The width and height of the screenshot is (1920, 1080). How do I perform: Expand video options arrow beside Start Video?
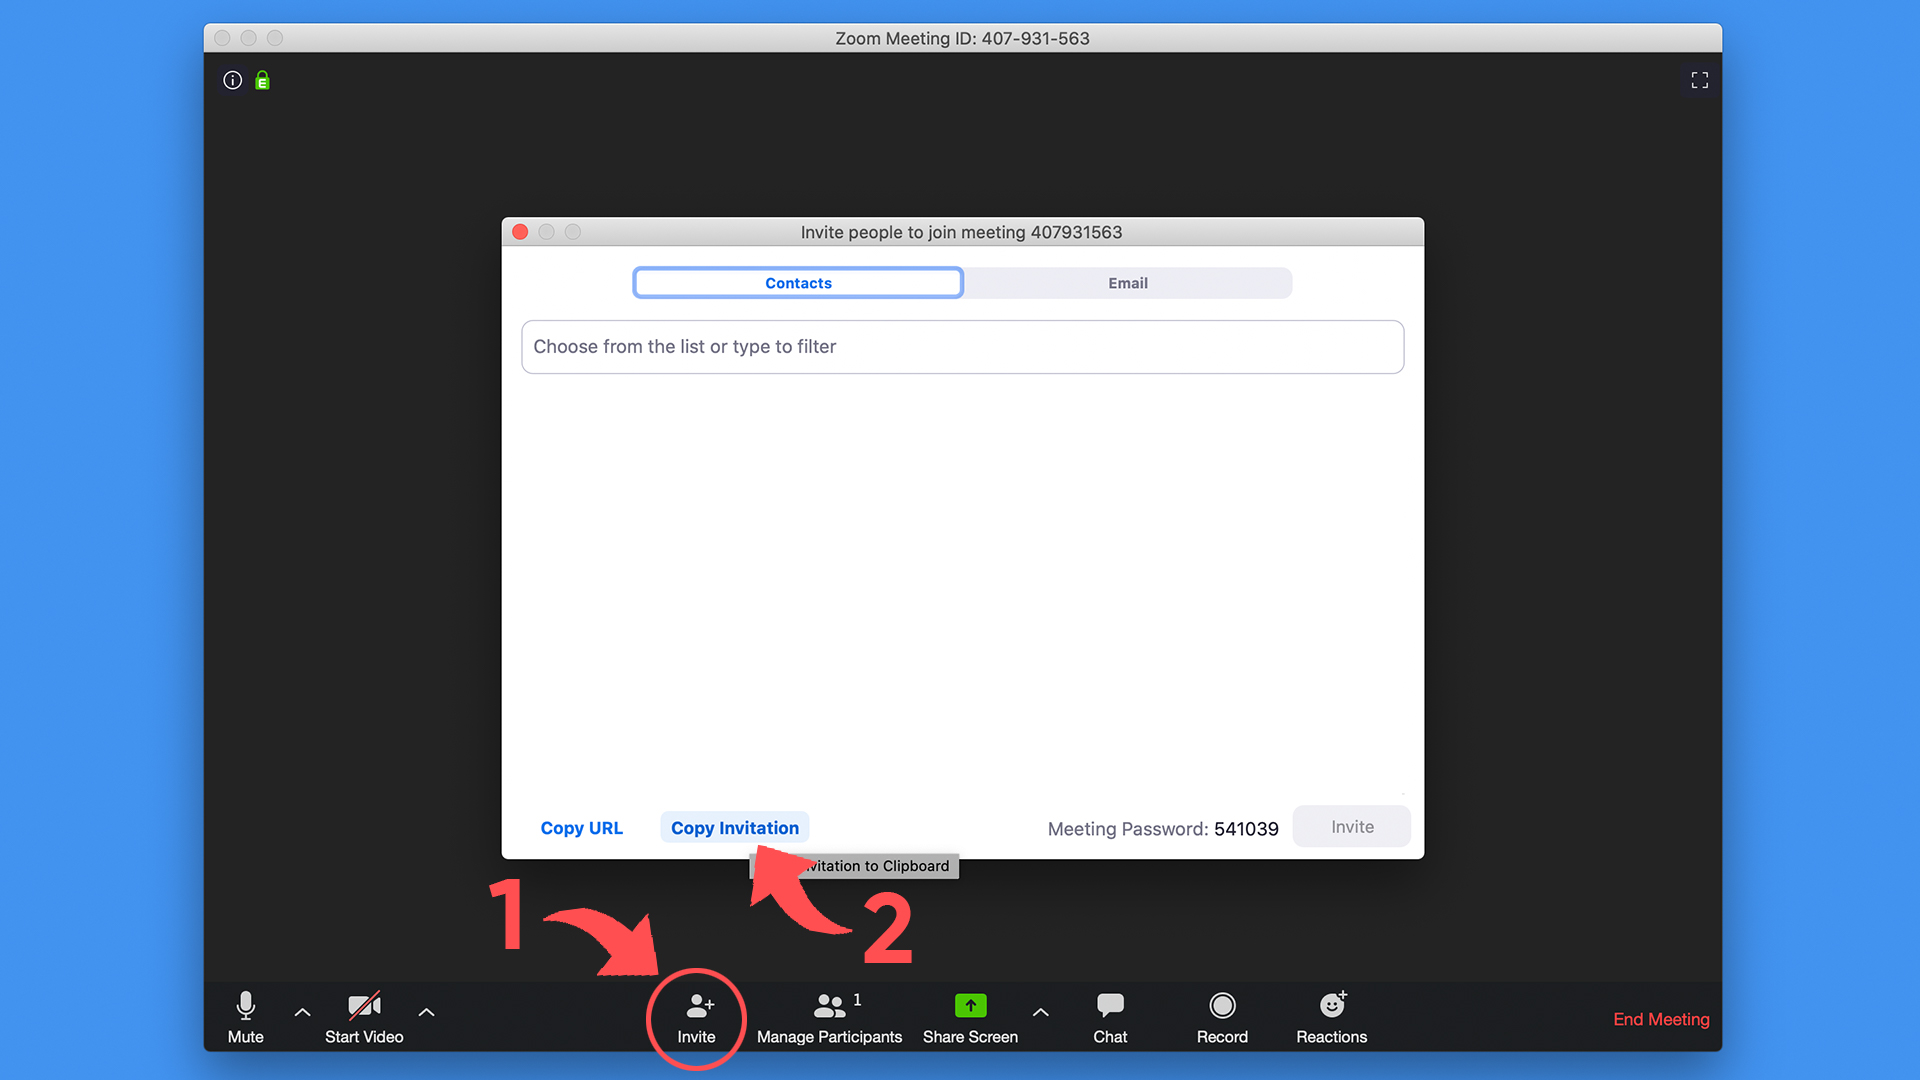coord(426,1012)
